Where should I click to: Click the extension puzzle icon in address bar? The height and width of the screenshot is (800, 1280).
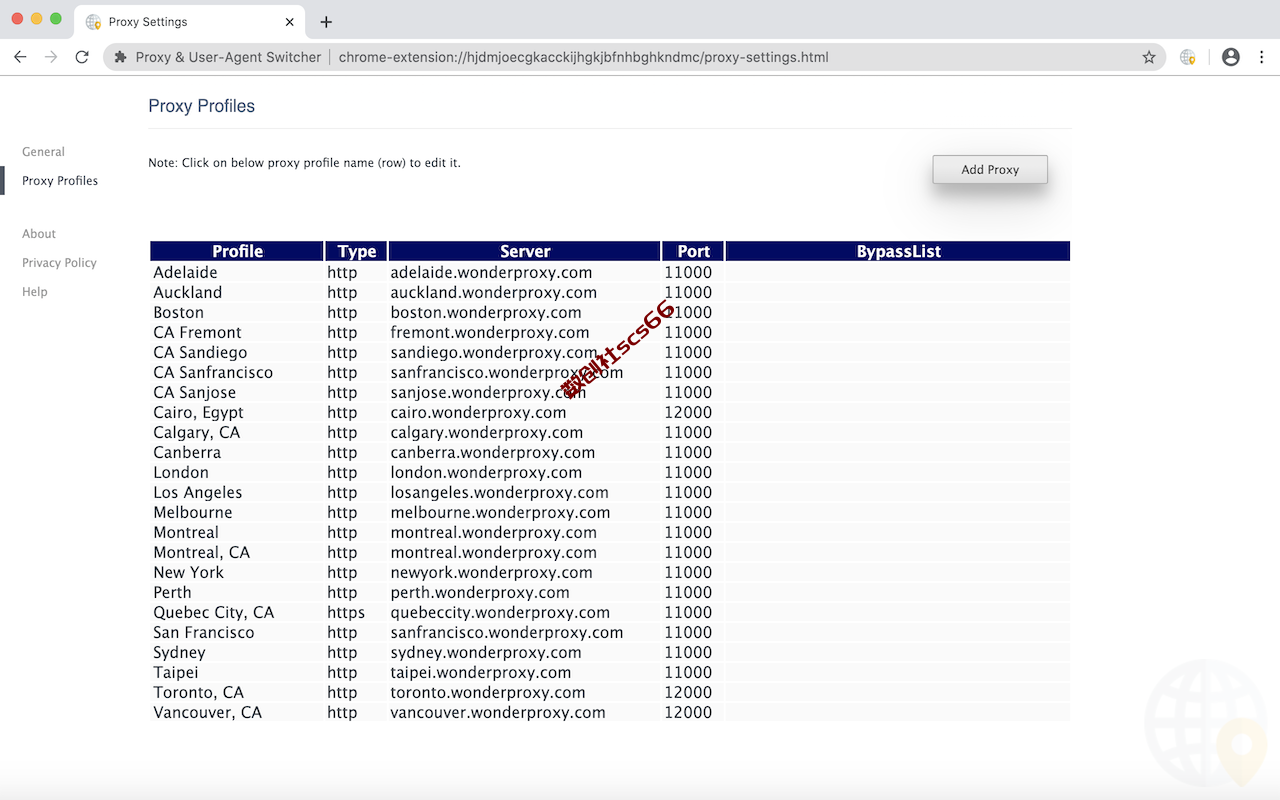pyautogui.click(x=120, y=57)
